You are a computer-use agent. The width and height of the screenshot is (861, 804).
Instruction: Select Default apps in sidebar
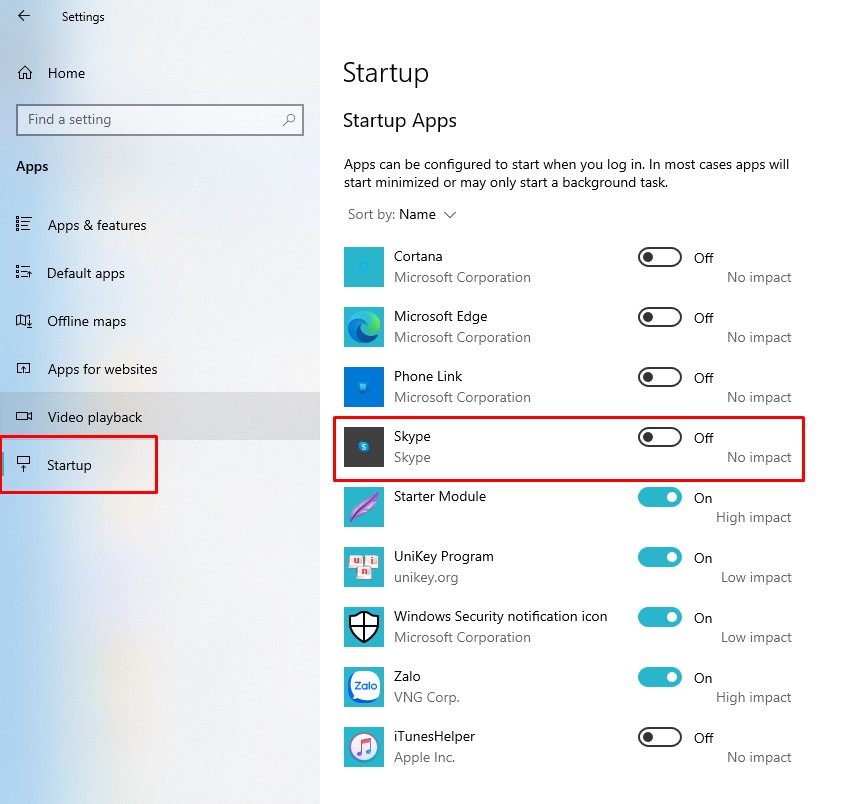(x=85, y=273)
